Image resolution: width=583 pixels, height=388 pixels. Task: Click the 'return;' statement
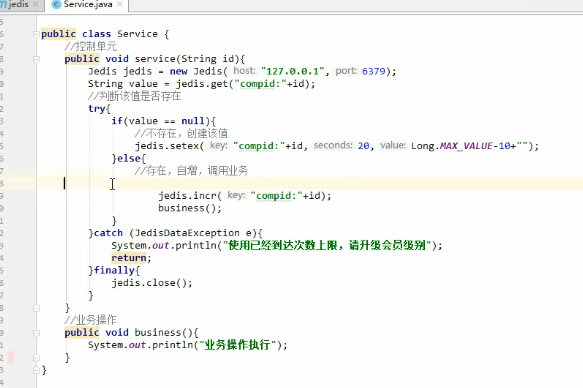pyautogui.click(x=131, y=258)
